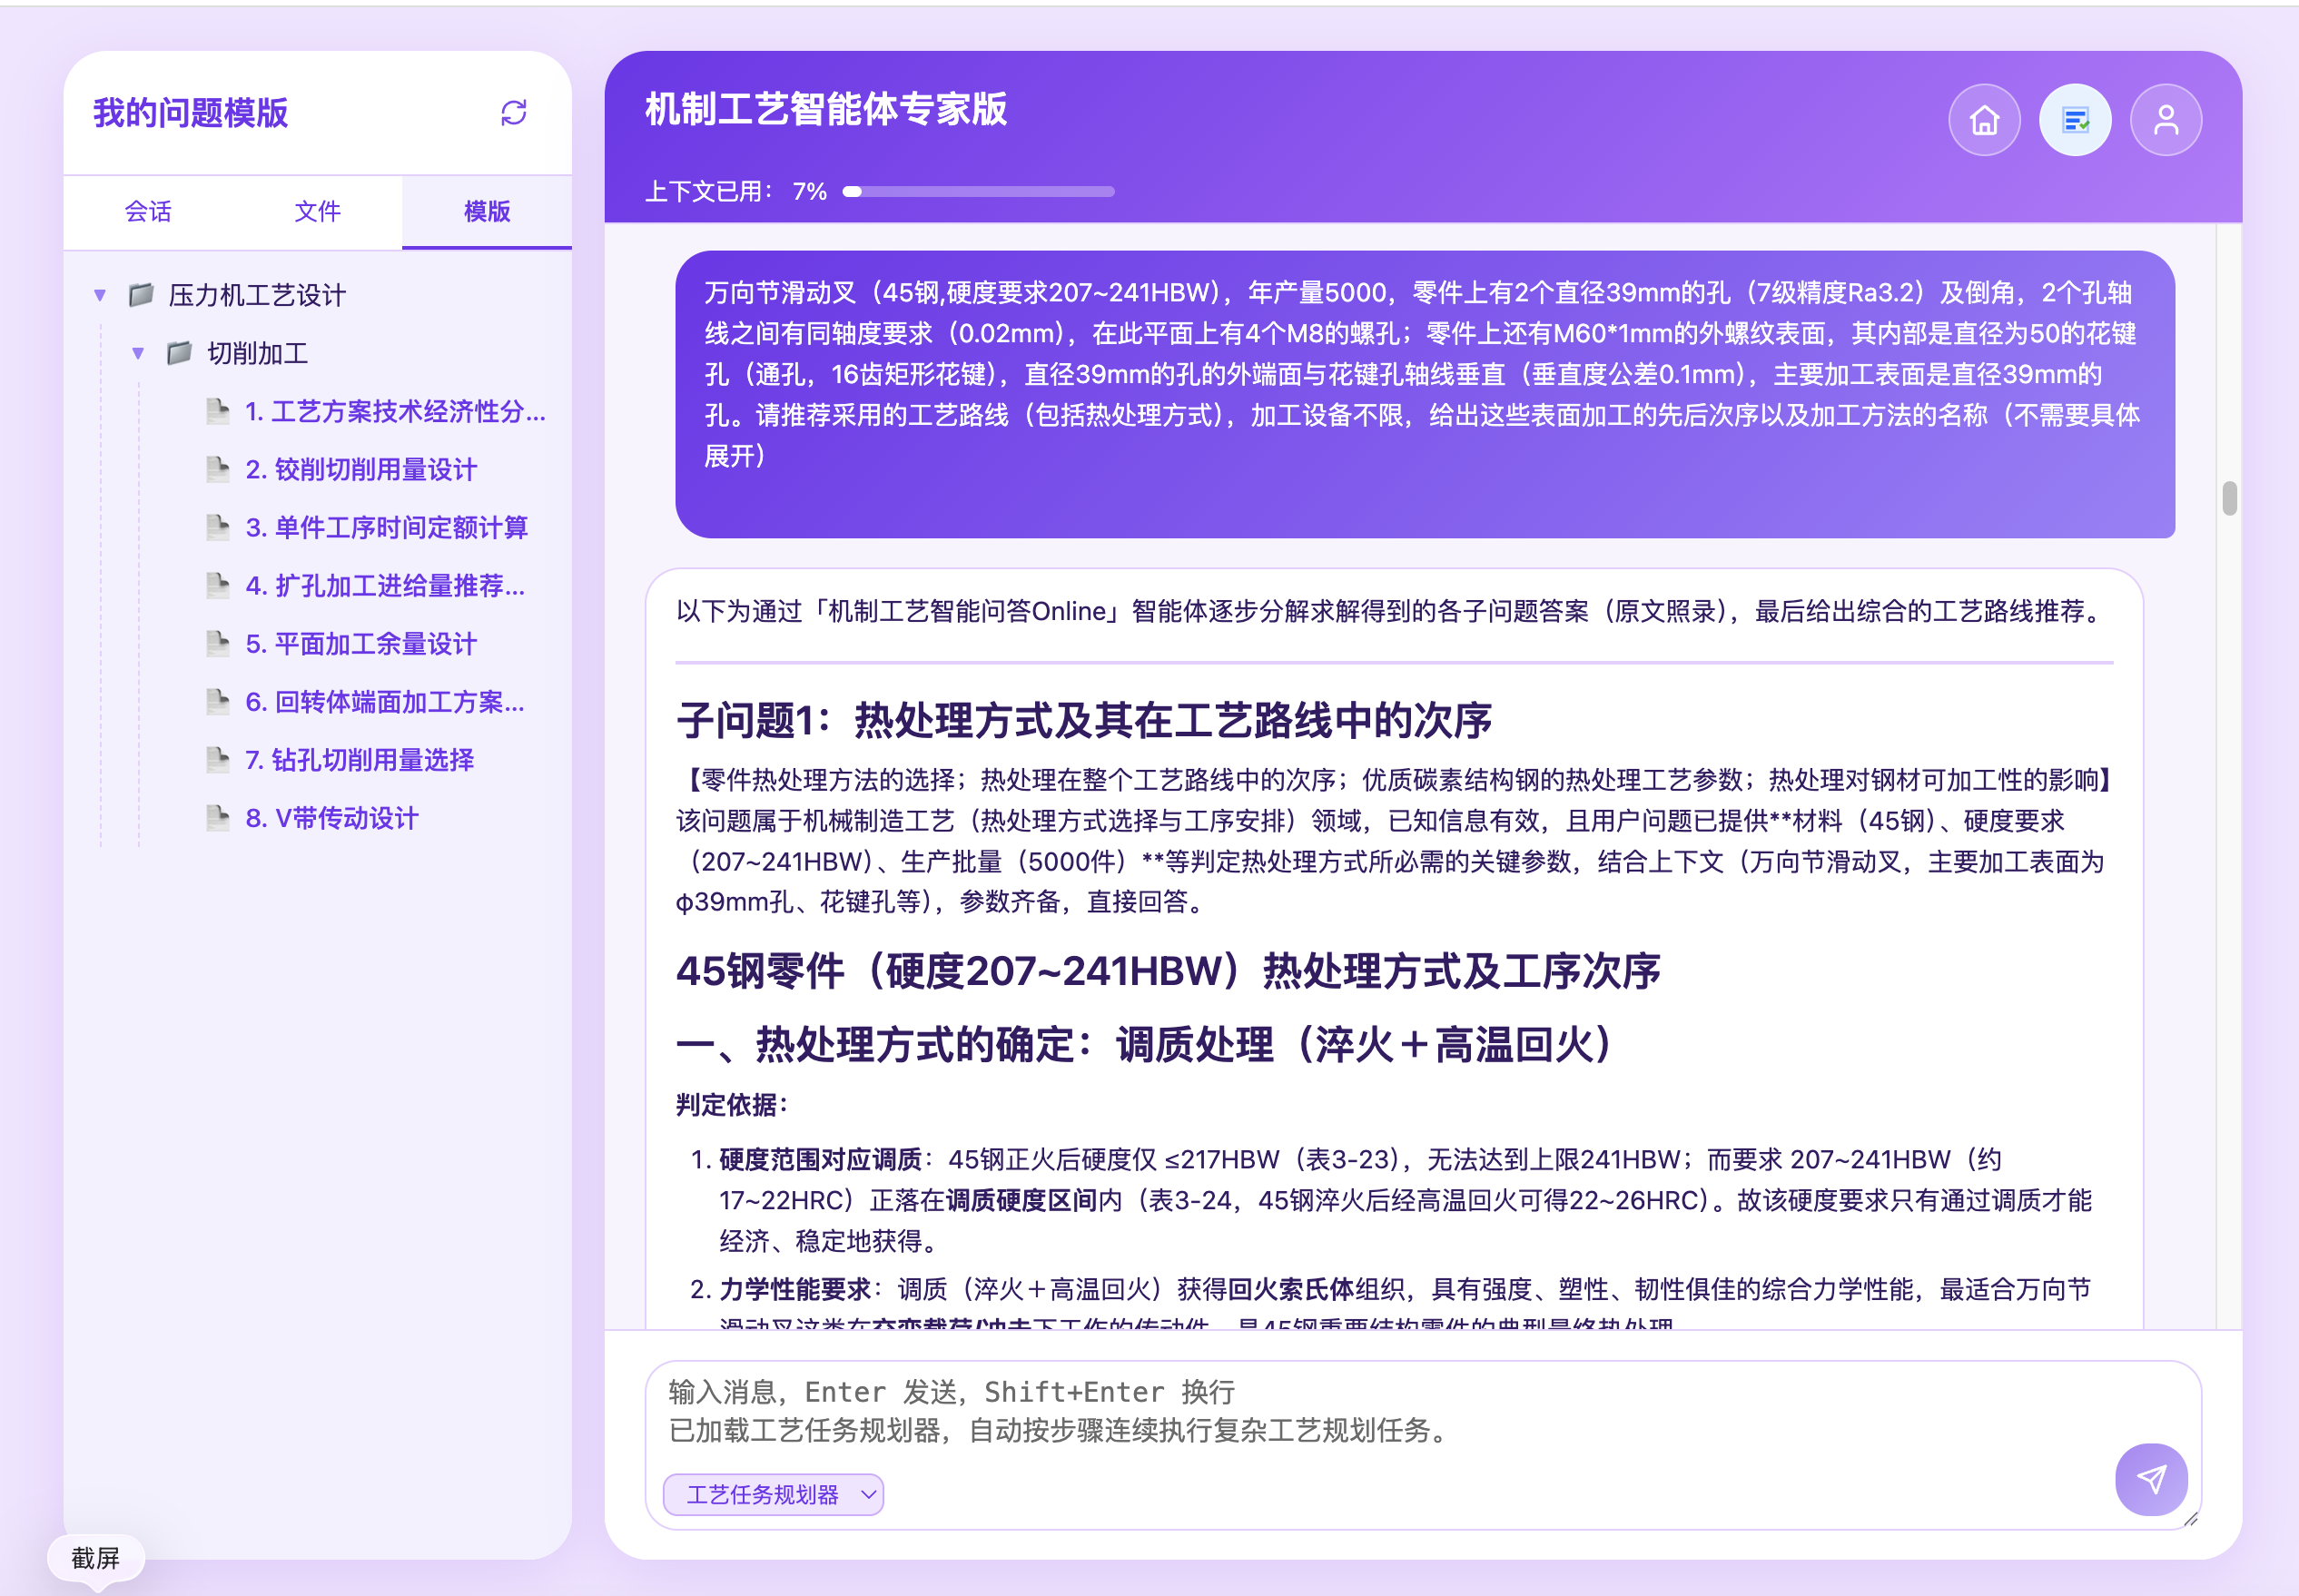Click heading 子问题1：热处理方式及其在工艺路线中的次序
This screenshot has height=1596, width=2299.
coord(1084,720)
